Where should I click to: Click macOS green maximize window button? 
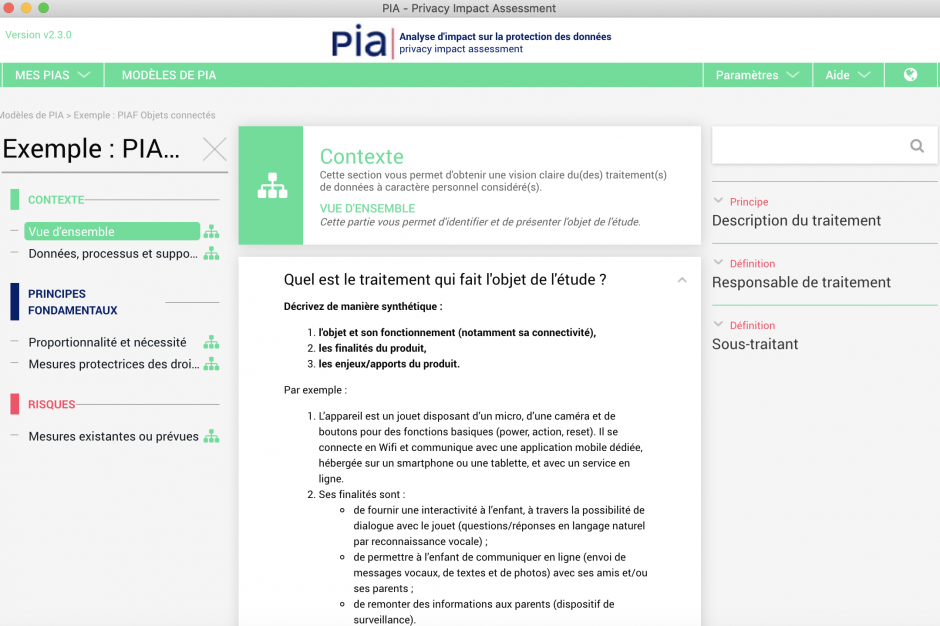(43, 8)
